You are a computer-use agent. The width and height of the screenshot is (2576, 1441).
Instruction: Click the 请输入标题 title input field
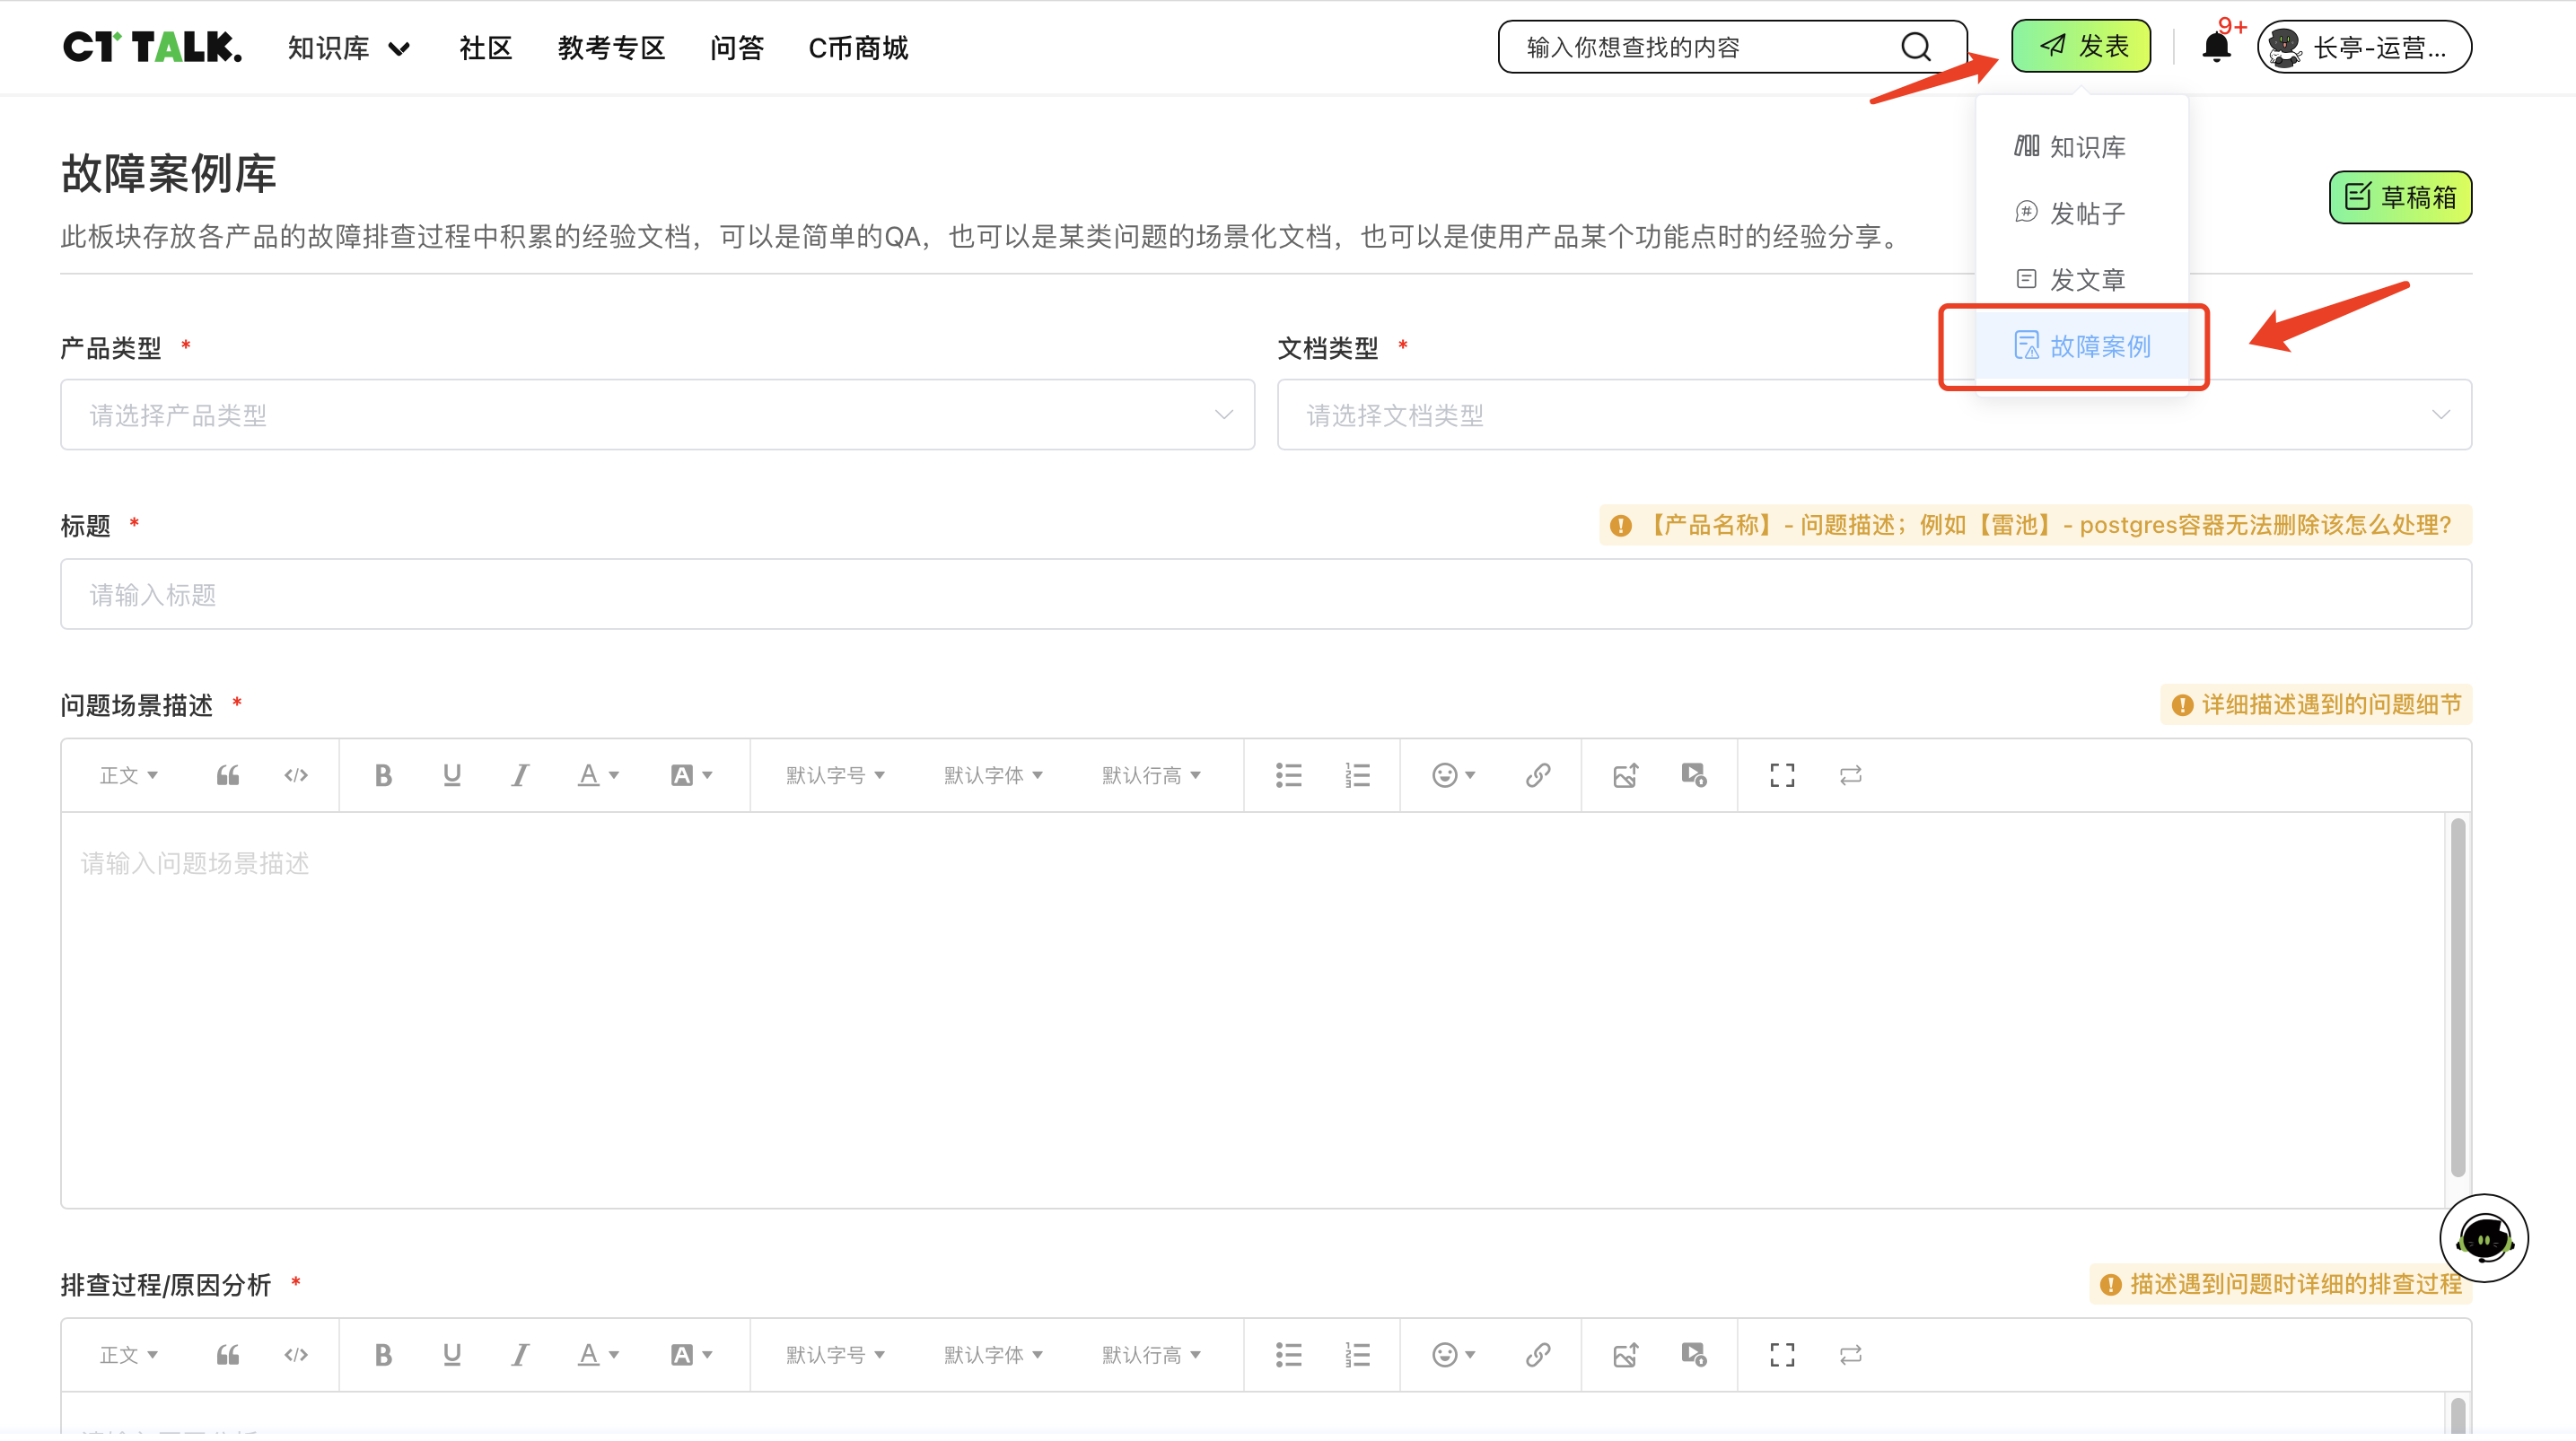click(1265, 594)
